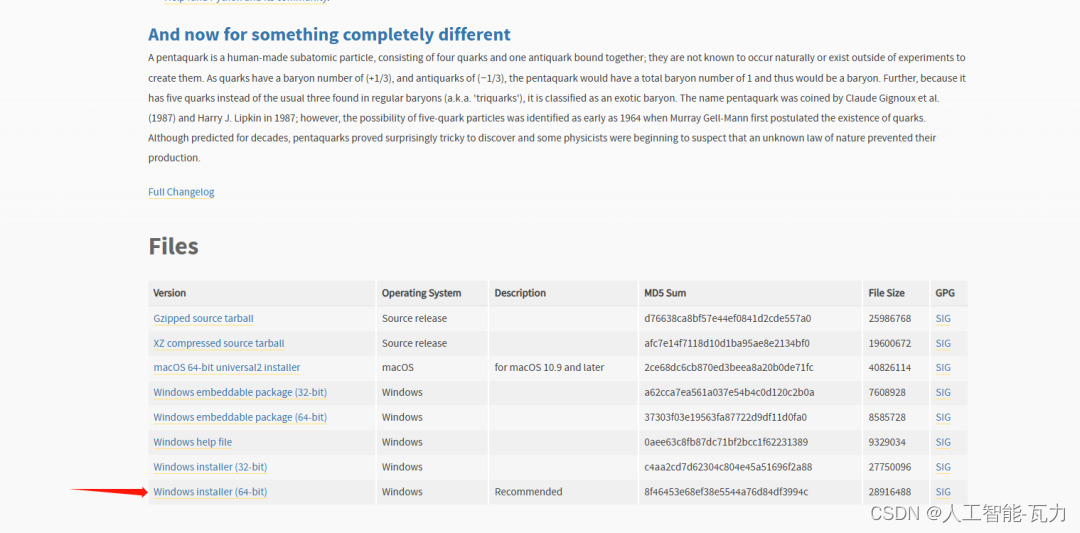The height and width of the screenshot is (533, 1080).
Task: Download Windows embeddable package (32-bit)
Action: pyautogui.click(x=240, y=393)
